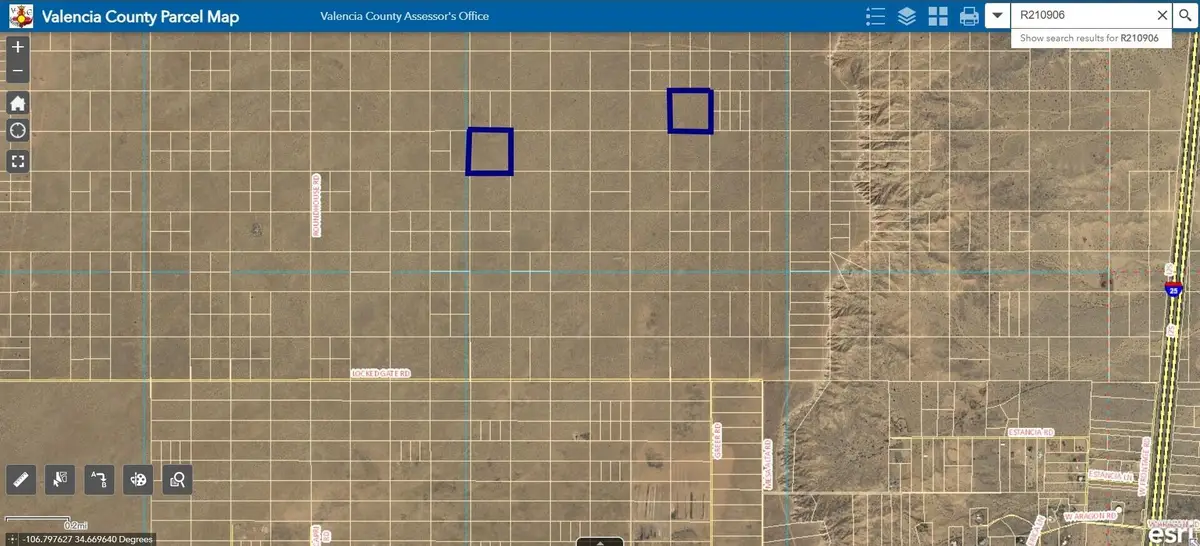Click the Interstate 25 shield marker
The image size is (1200, 546).
tap(1172, 289)
